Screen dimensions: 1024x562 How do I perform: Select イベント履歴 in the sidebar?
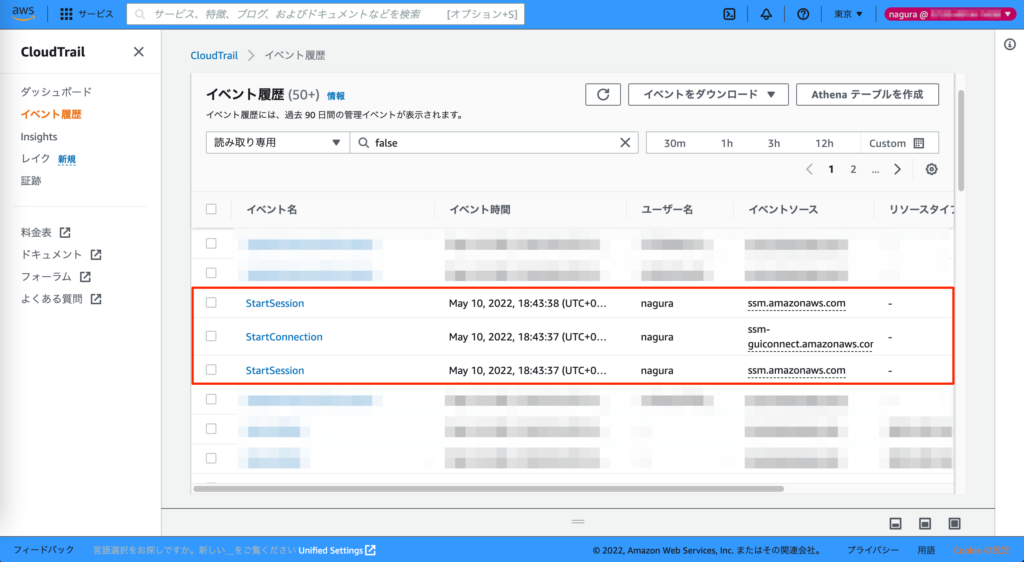coord(51,114)
